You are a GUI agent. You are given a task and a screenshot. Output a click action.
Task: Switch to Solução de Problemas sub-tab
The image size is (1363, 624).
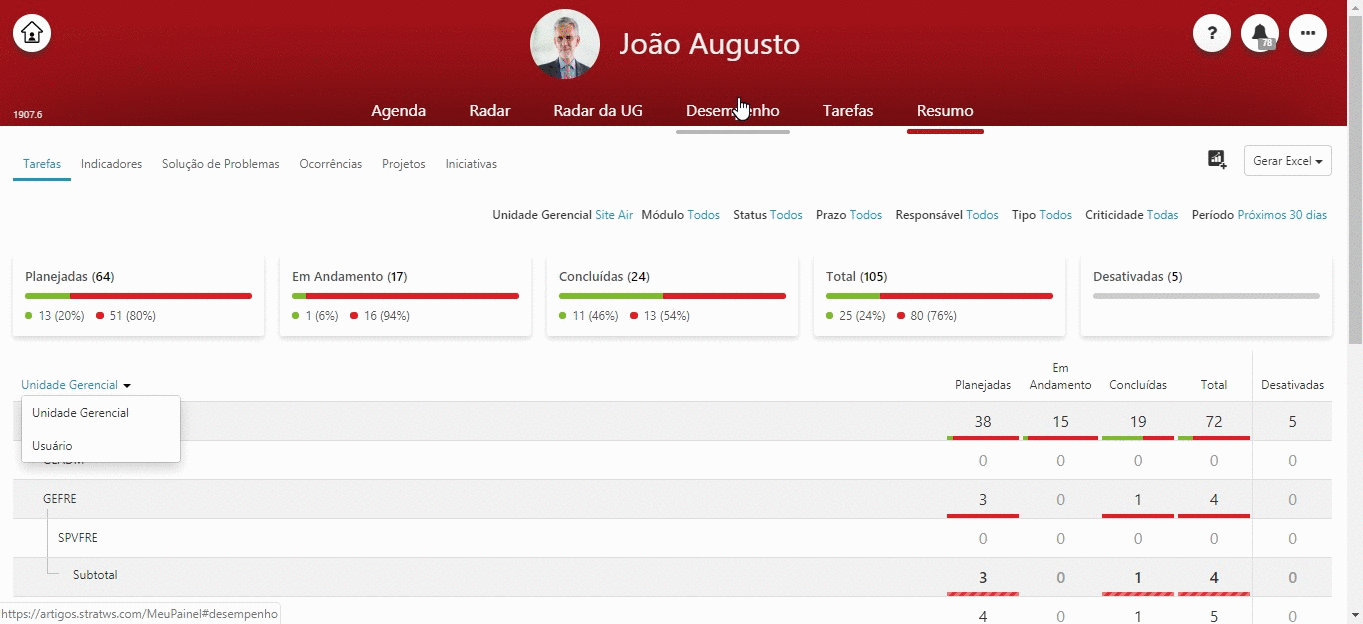(221, 164)
